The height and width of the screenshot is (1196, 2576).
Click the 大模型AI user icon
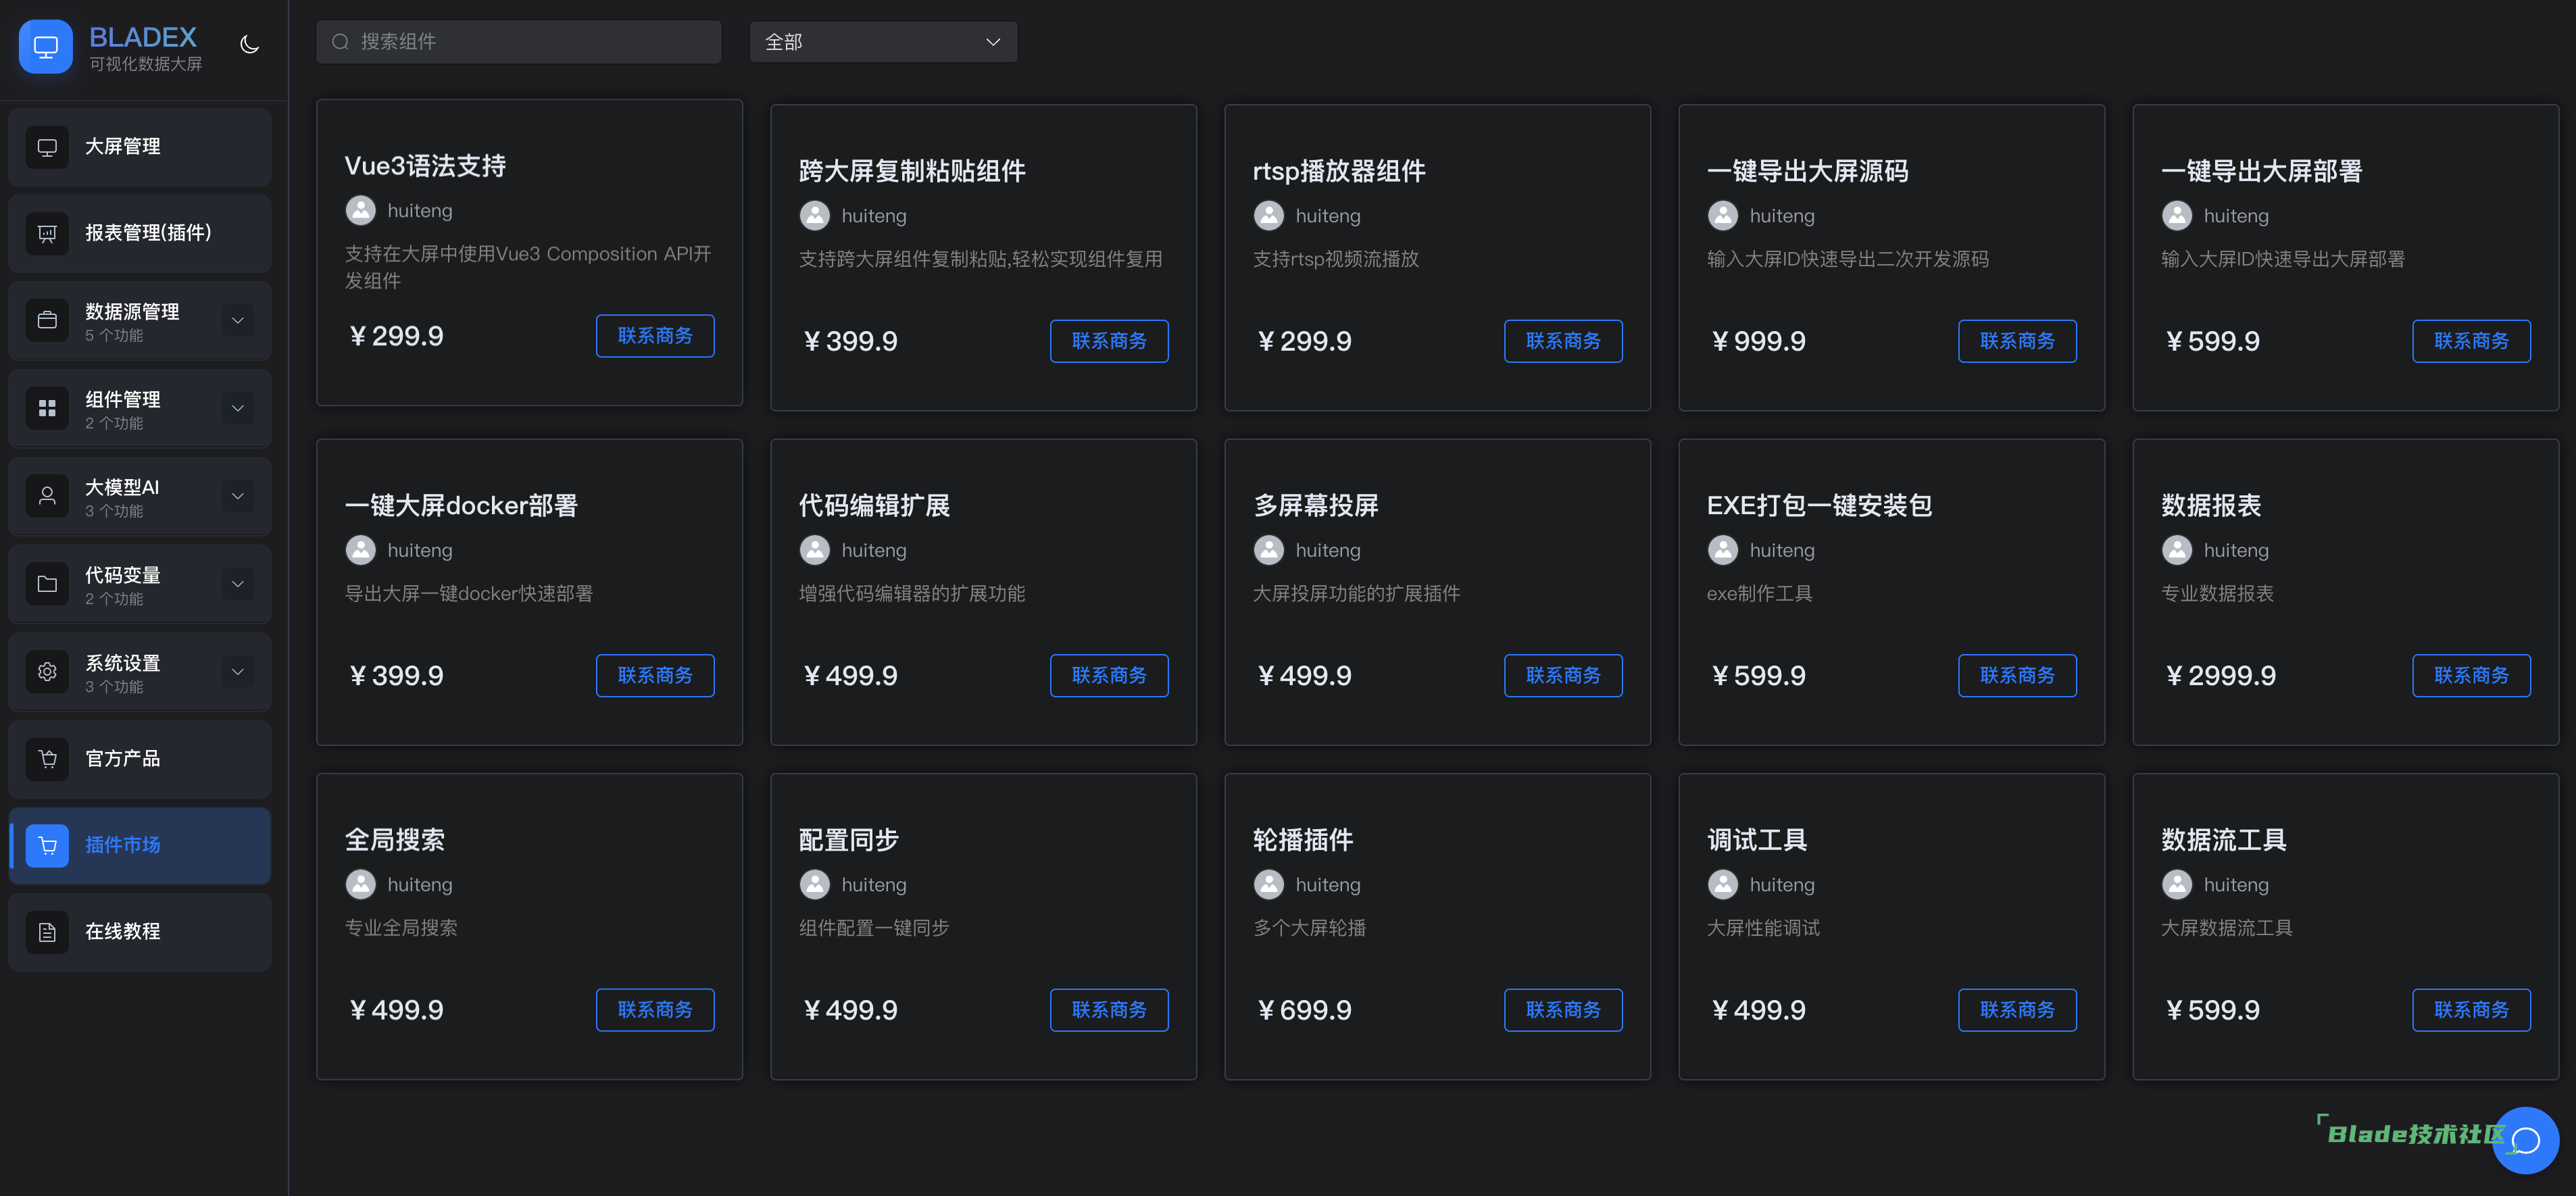coord(47,496)
